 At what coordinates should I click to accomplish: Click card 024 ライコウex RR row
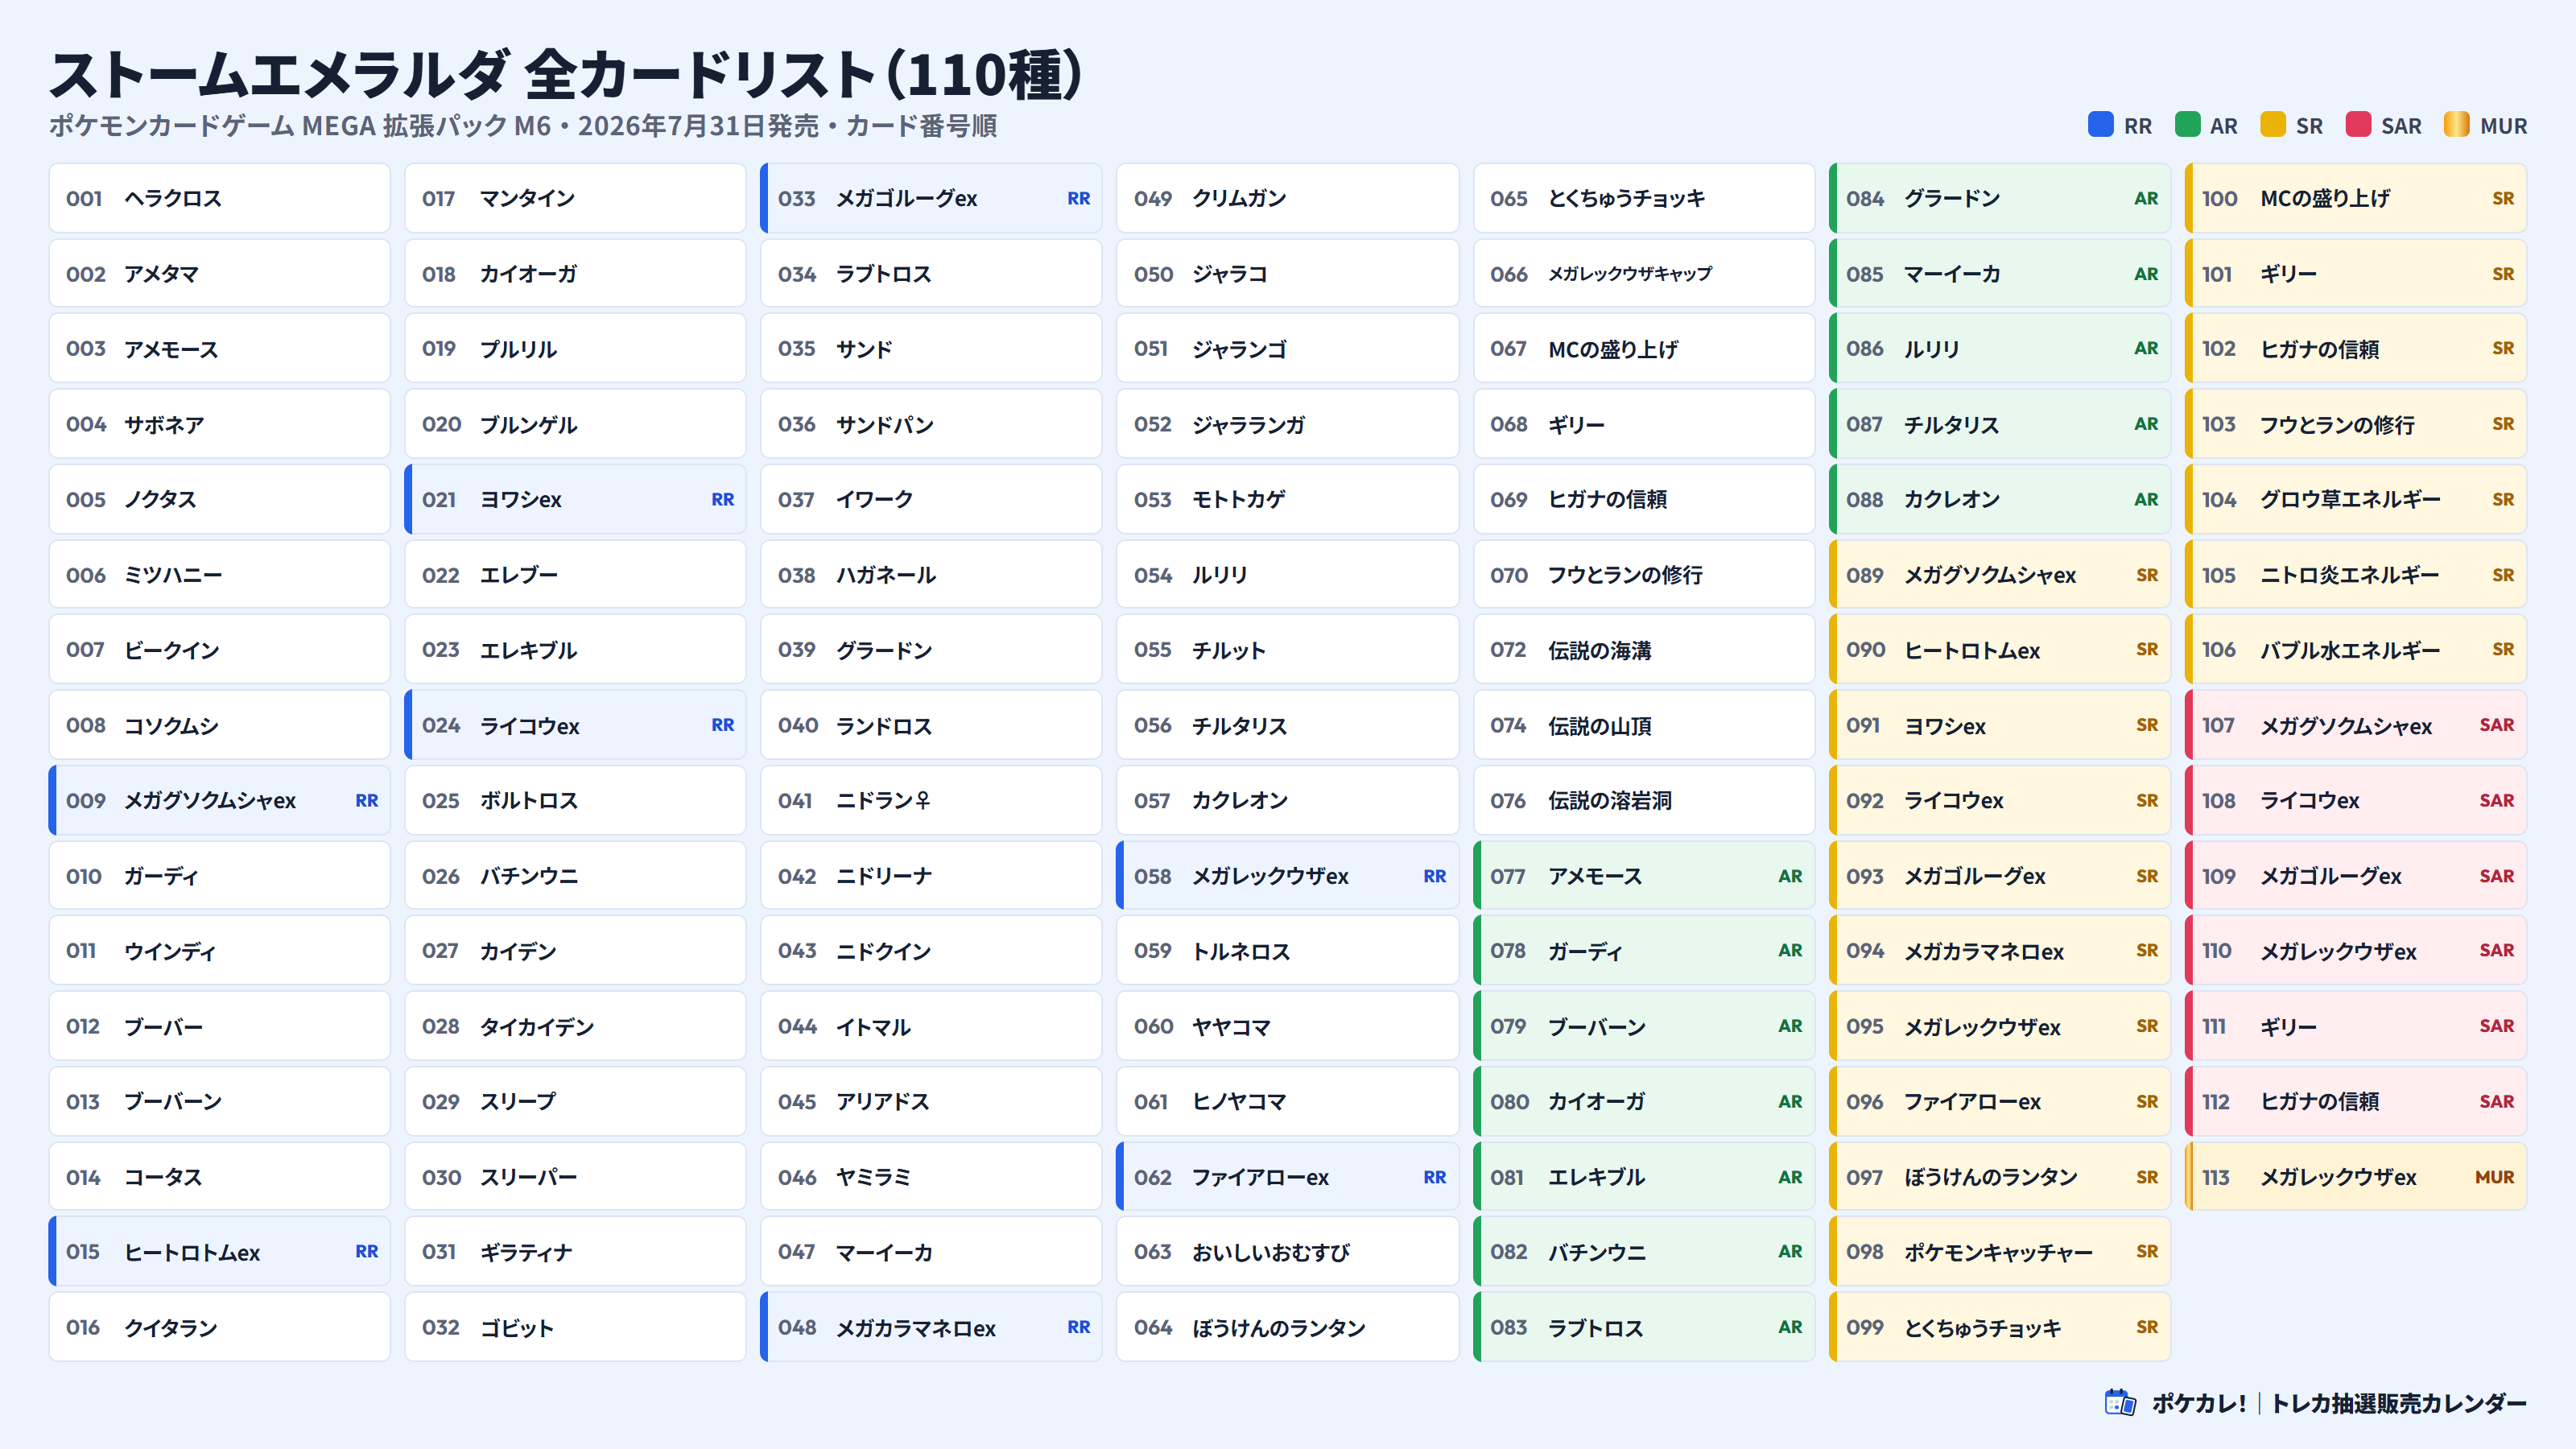point(575,725)
